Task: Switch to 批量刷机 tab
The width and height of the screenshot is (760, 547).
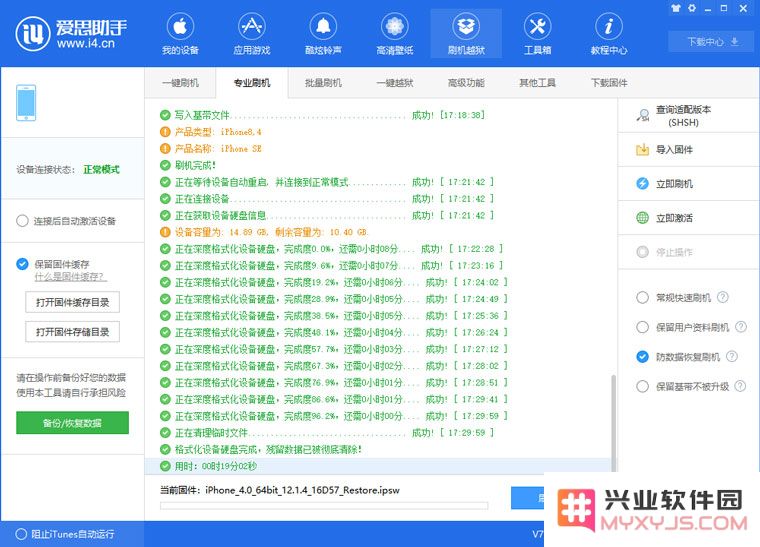Action: [323, 83]
